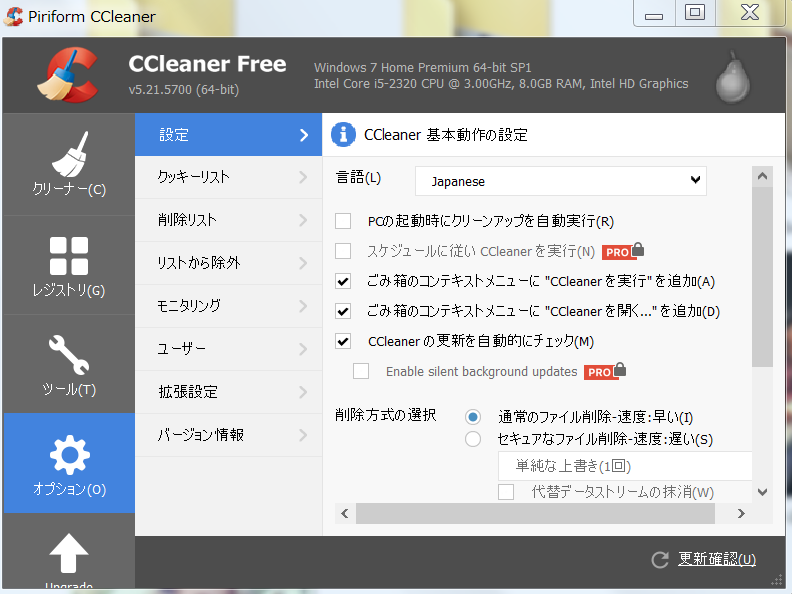
Task: Click horizontal scrollbar right arrow
Action: 741,513
